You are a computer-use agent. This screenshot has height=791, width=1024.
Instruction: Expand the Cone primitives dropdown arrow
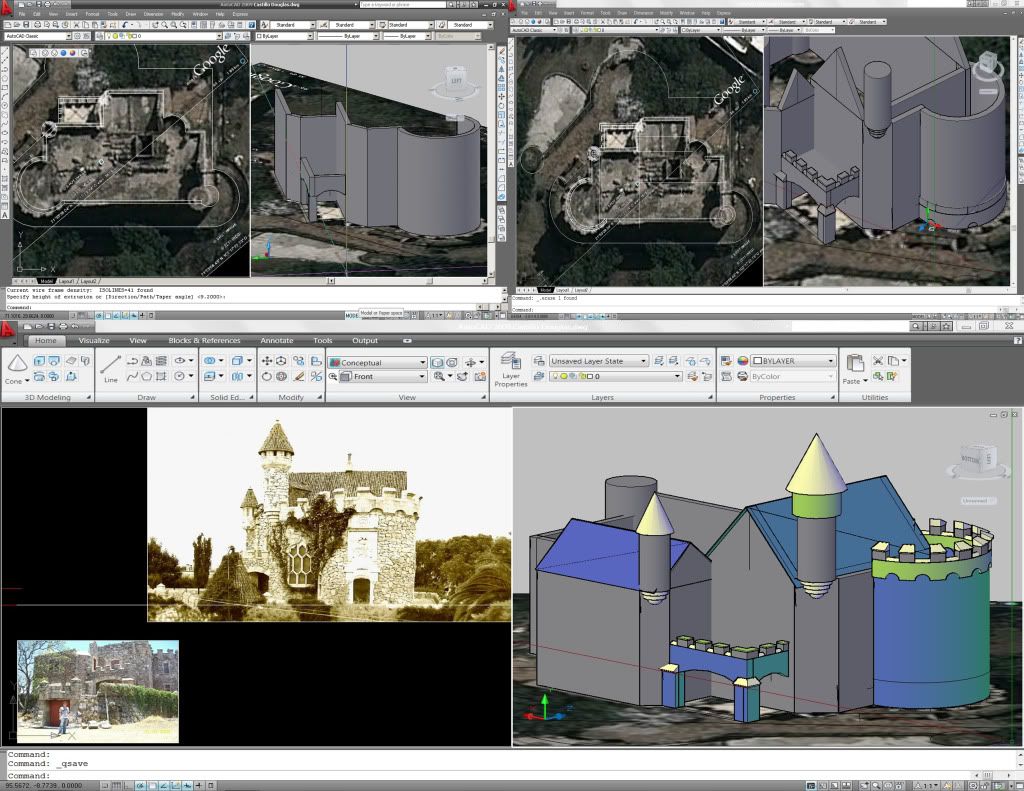click(27, 381)
